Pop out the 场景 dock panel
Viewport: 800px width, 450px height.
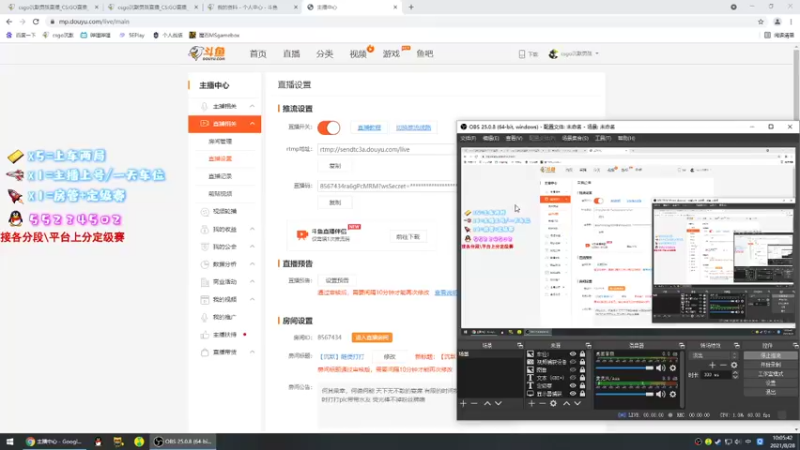520,345
